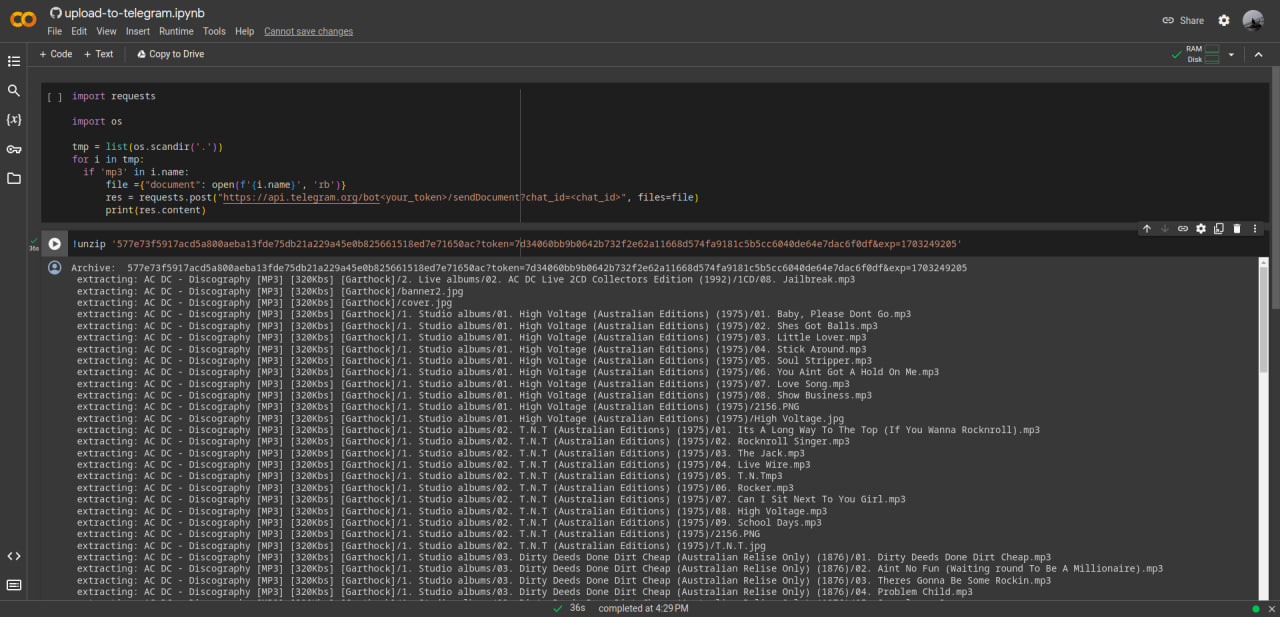Open the cell settings gear icon
Screen dimensions: 1280x617
point(1201,229)
